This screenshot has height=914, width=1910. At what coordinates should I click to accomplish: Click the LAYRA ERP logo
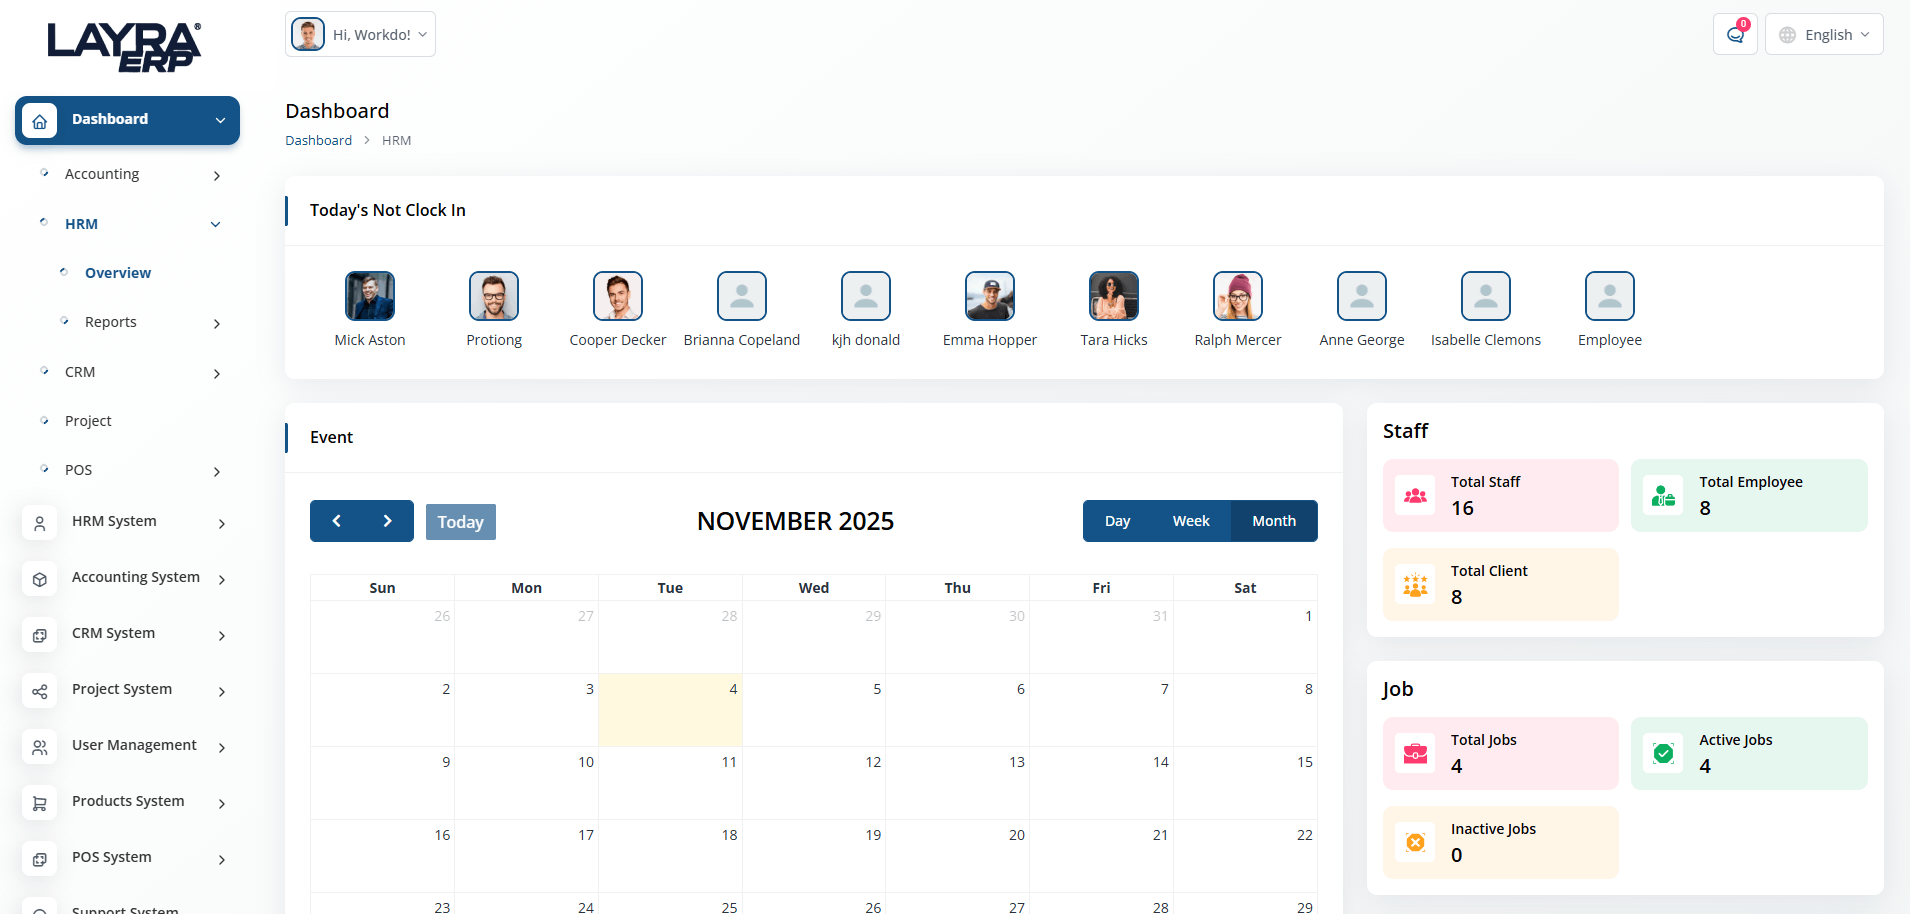point(124,47)
